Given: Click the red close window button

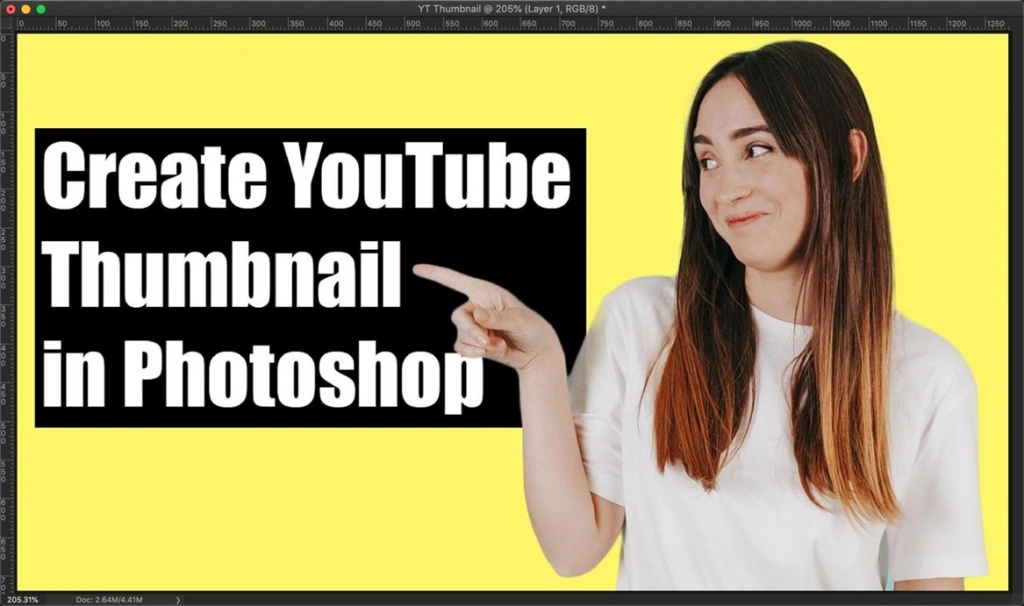Looking at the screenshot, I should pos(10,9).
